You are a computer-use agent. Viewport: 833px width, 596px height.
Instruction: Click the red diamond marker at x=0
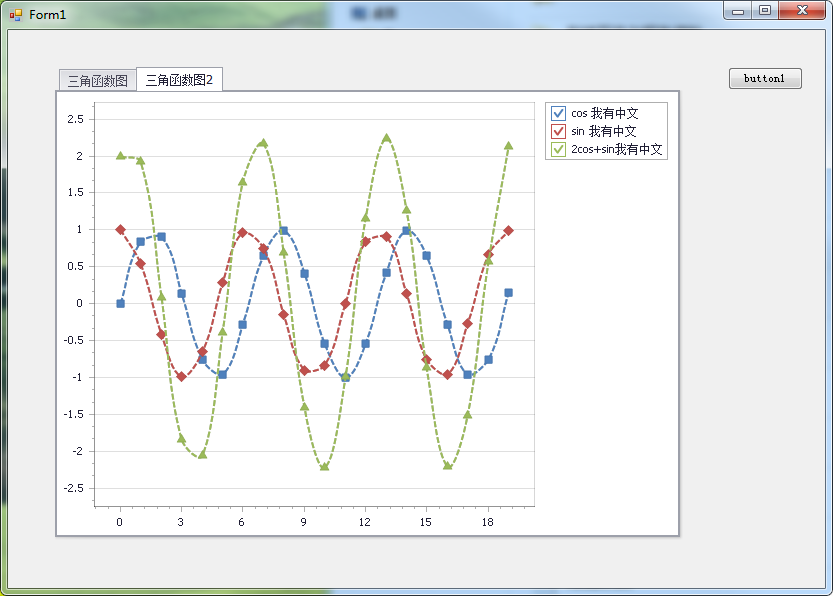click(121, 229)
